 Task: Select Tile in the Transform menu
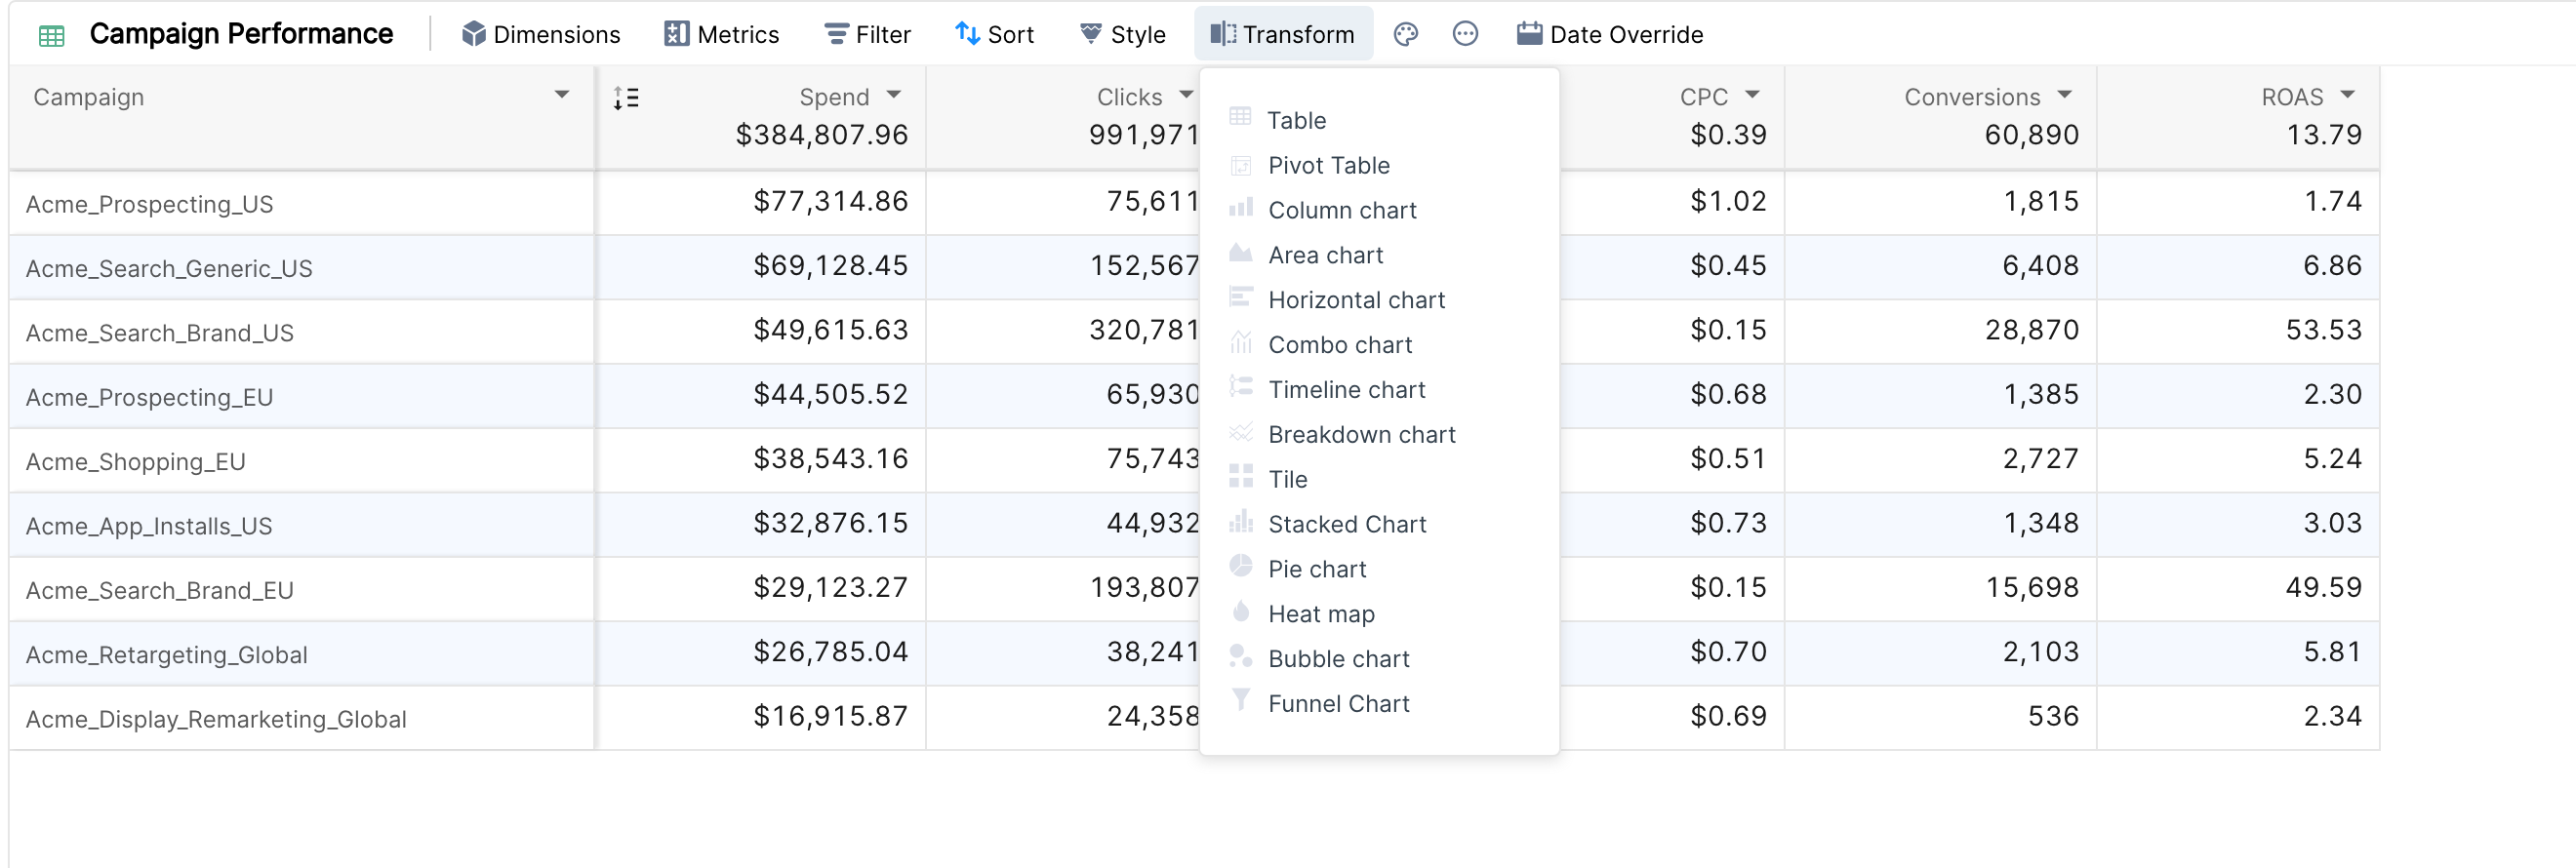pyautogui.click(x=1379, y=480)
